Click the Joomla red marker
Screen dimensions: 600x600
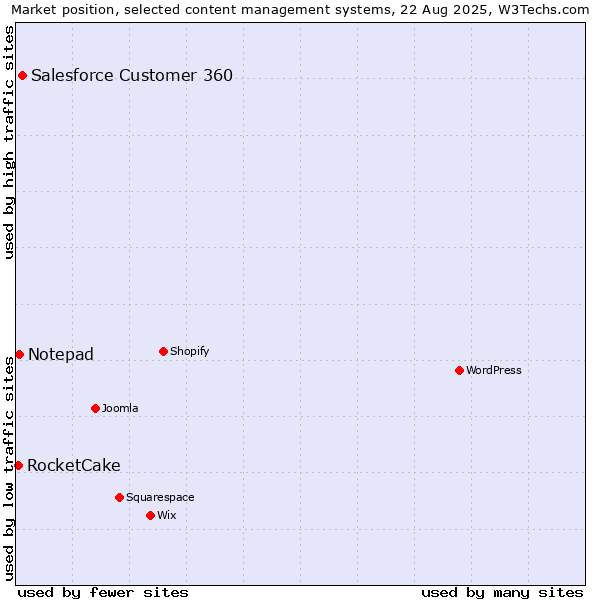point(96,408)
